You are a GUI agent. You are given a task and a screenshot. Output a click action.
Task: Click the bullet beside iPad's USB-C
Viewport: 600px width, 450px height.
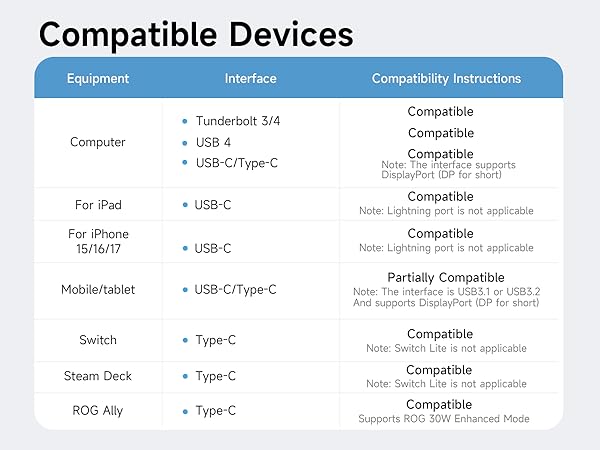click(x=185, y=205)
